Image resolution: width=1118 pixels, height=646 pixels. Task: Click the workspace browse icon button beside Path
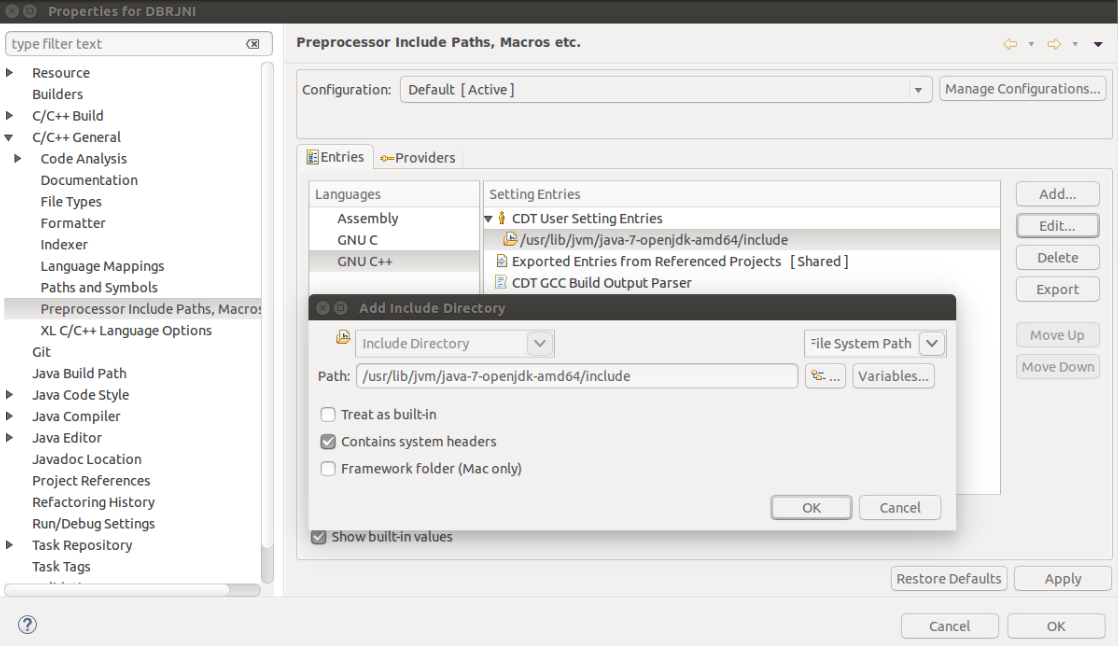click(x=826, y=376)
